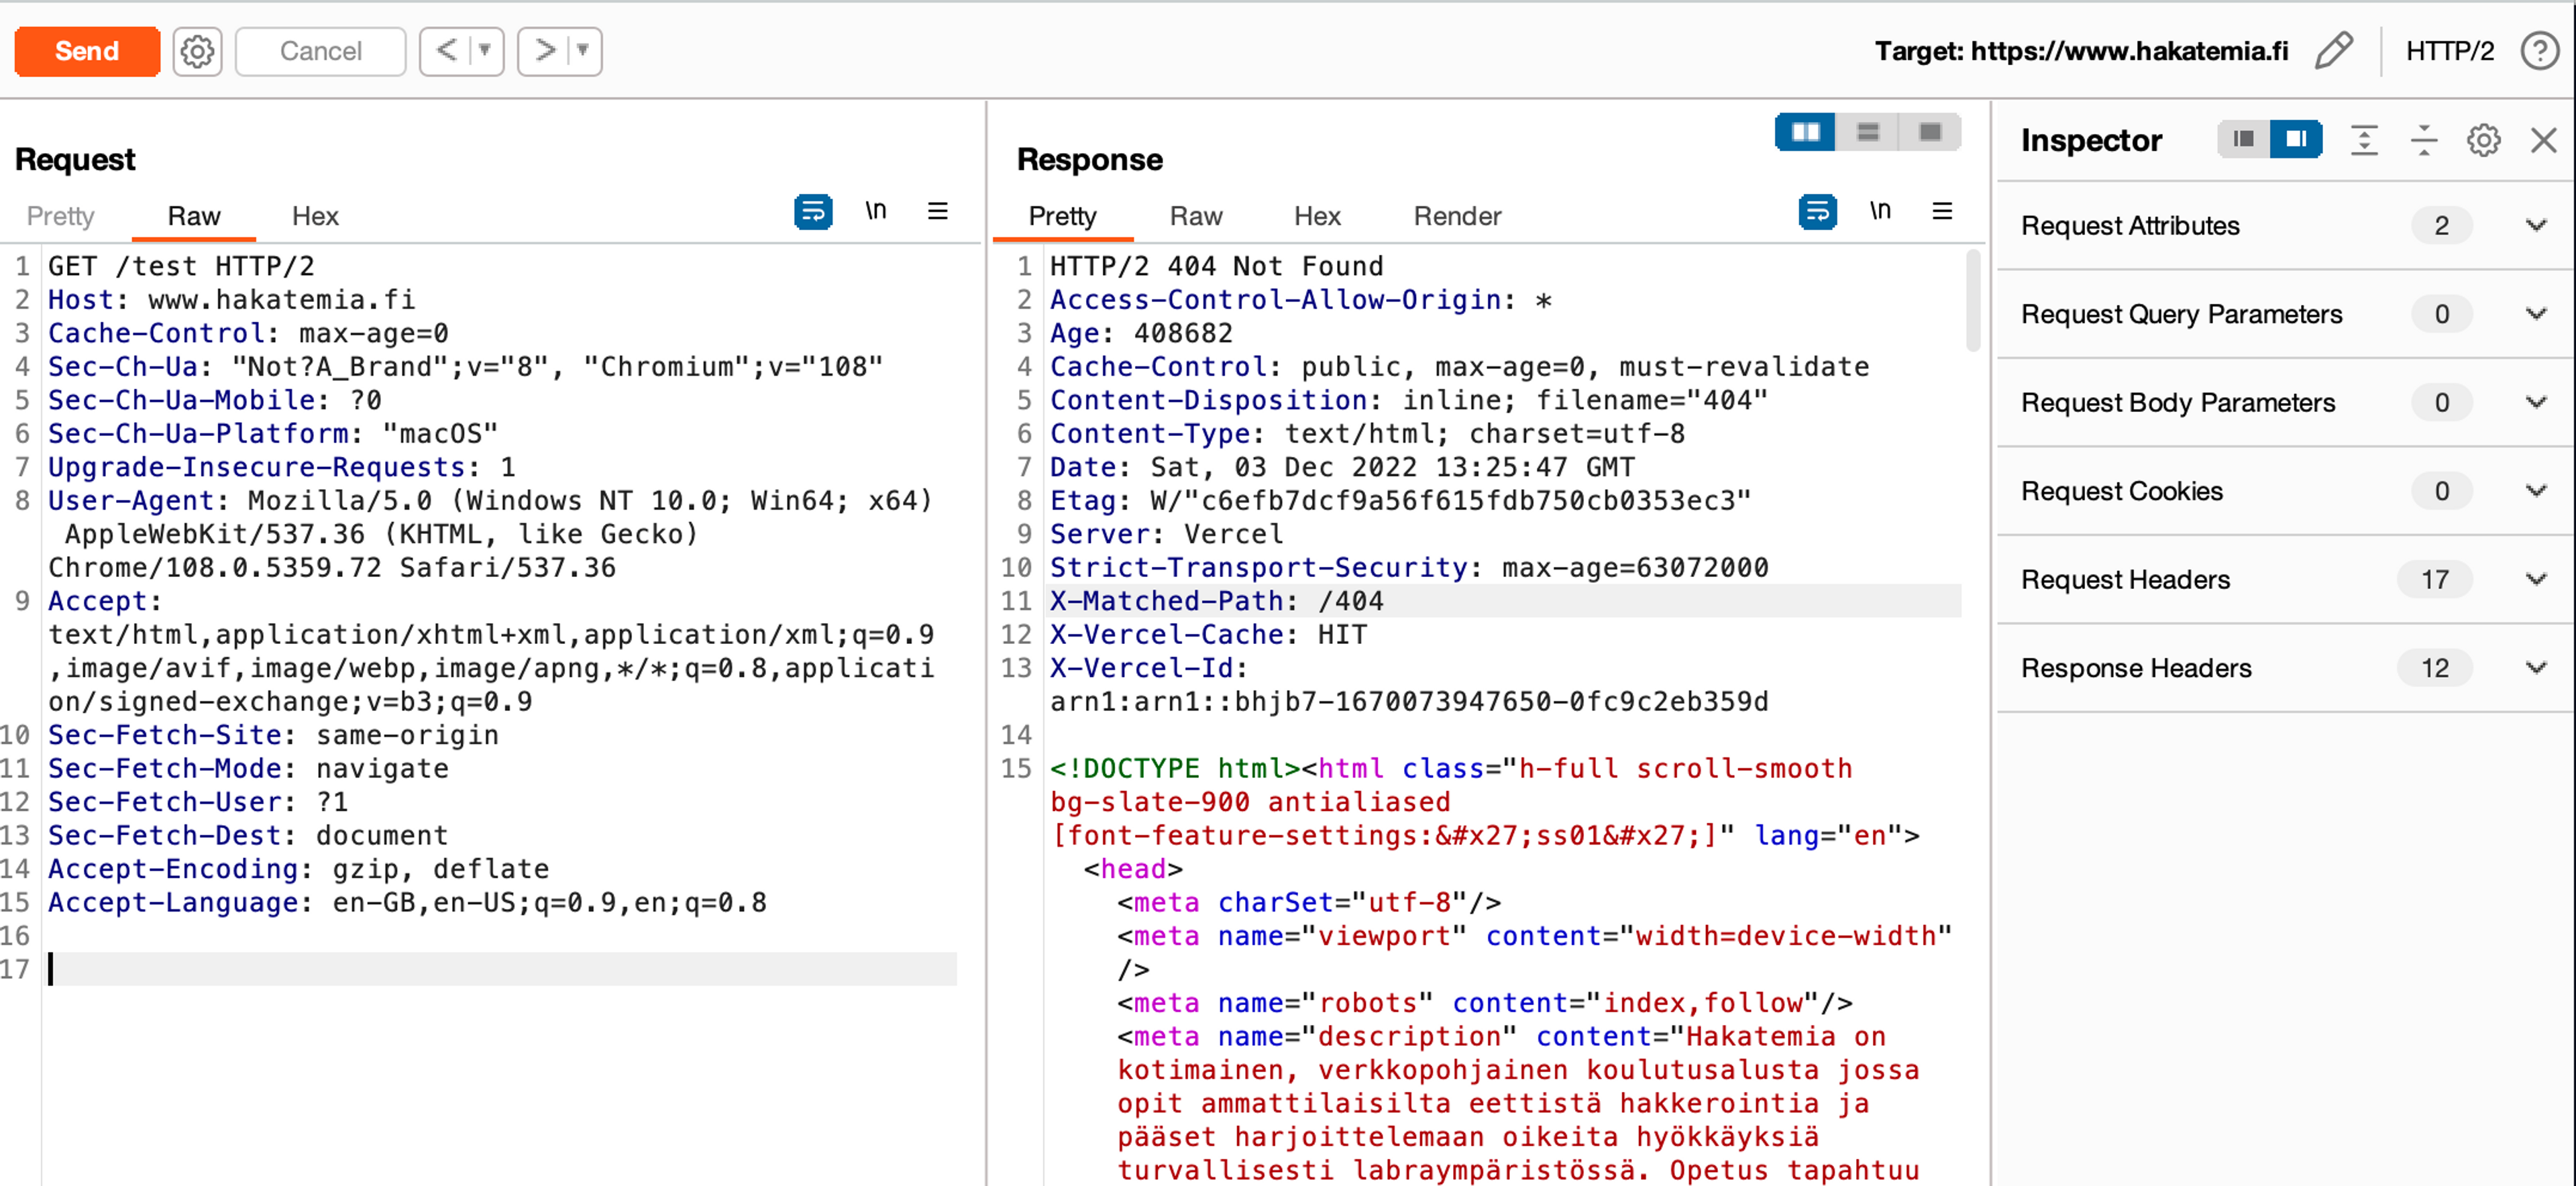Select combined tabbed layout icon
The width and height of the screenshot is (2576, 1186).
click(1930, 132)
